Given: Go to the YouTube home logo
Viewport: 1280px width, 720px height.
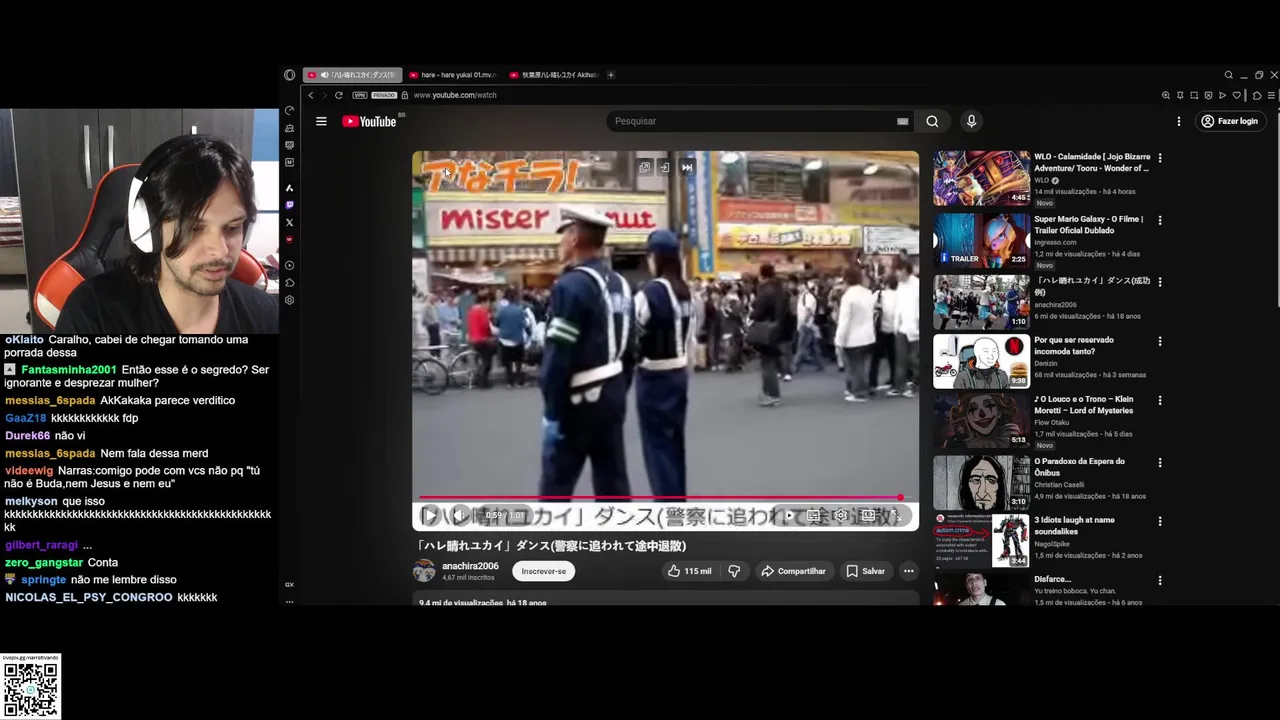Looking at the screenshot, I should click(x=369, y=121).
